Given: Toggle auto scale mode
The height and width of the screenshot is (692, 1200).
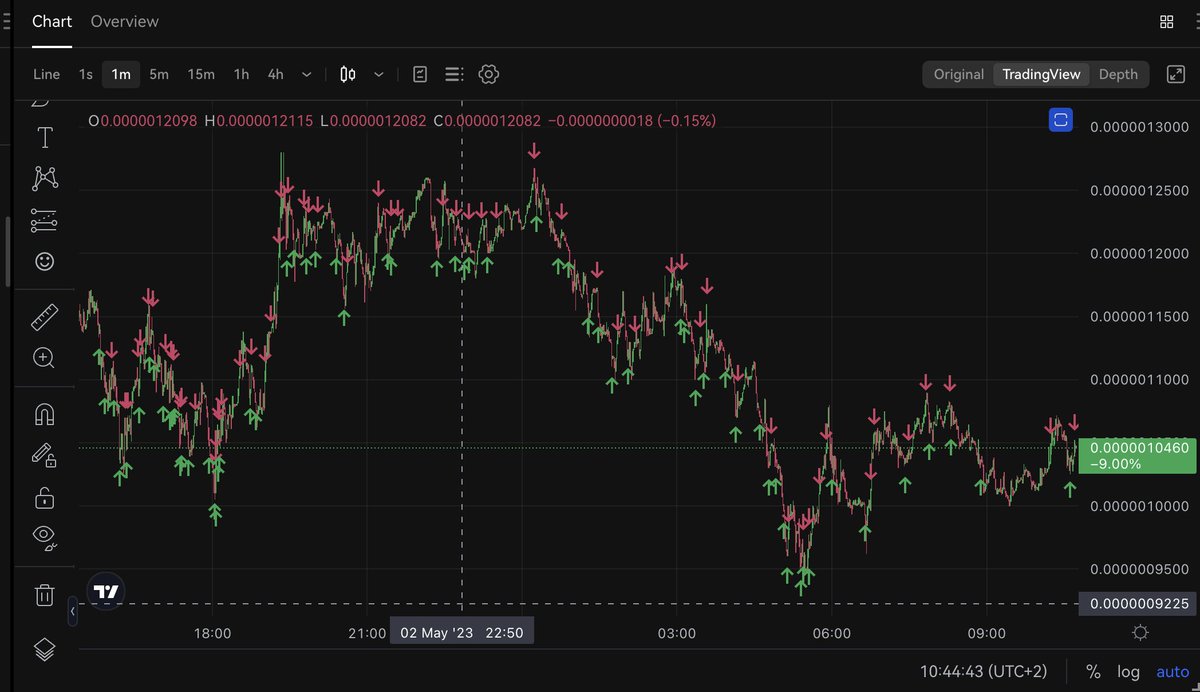Looking at the screenshot, I should (1173, 672).
